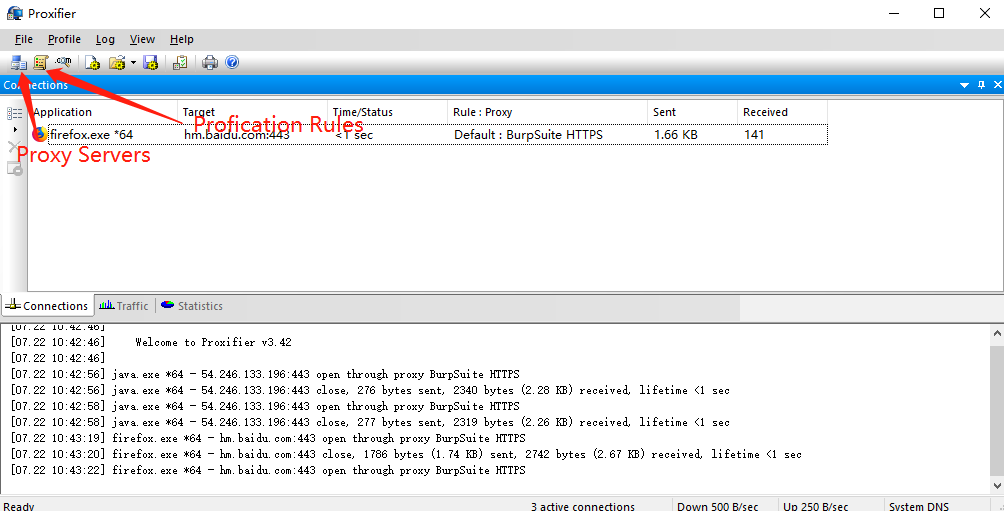Toggle auto-hide pin on Connections panel
This screenshot has height=511, width=1004.
point(981,85)
